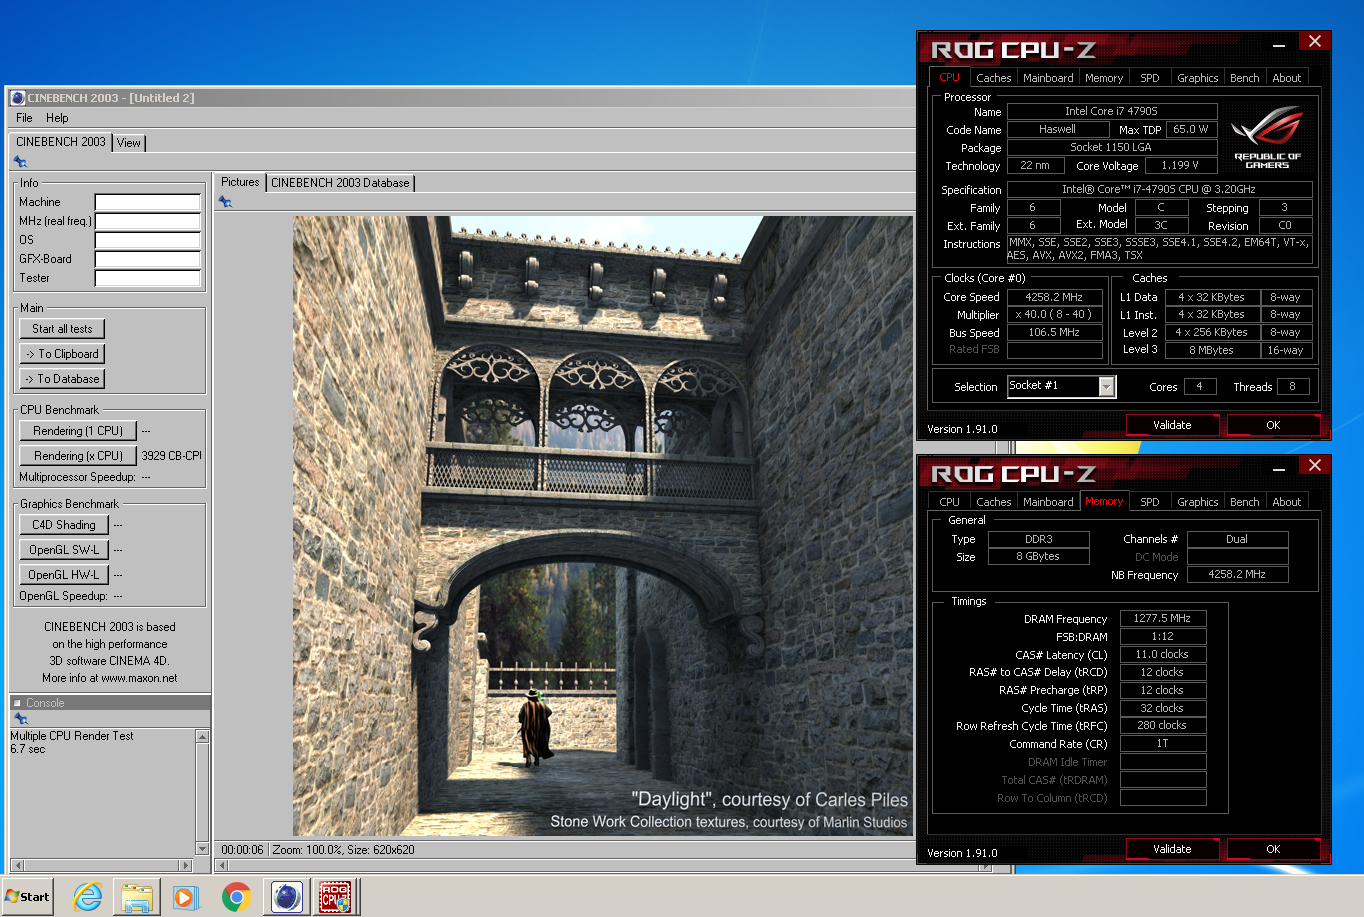Minimize the top CPU-Z window

[x=1279, y=45]
